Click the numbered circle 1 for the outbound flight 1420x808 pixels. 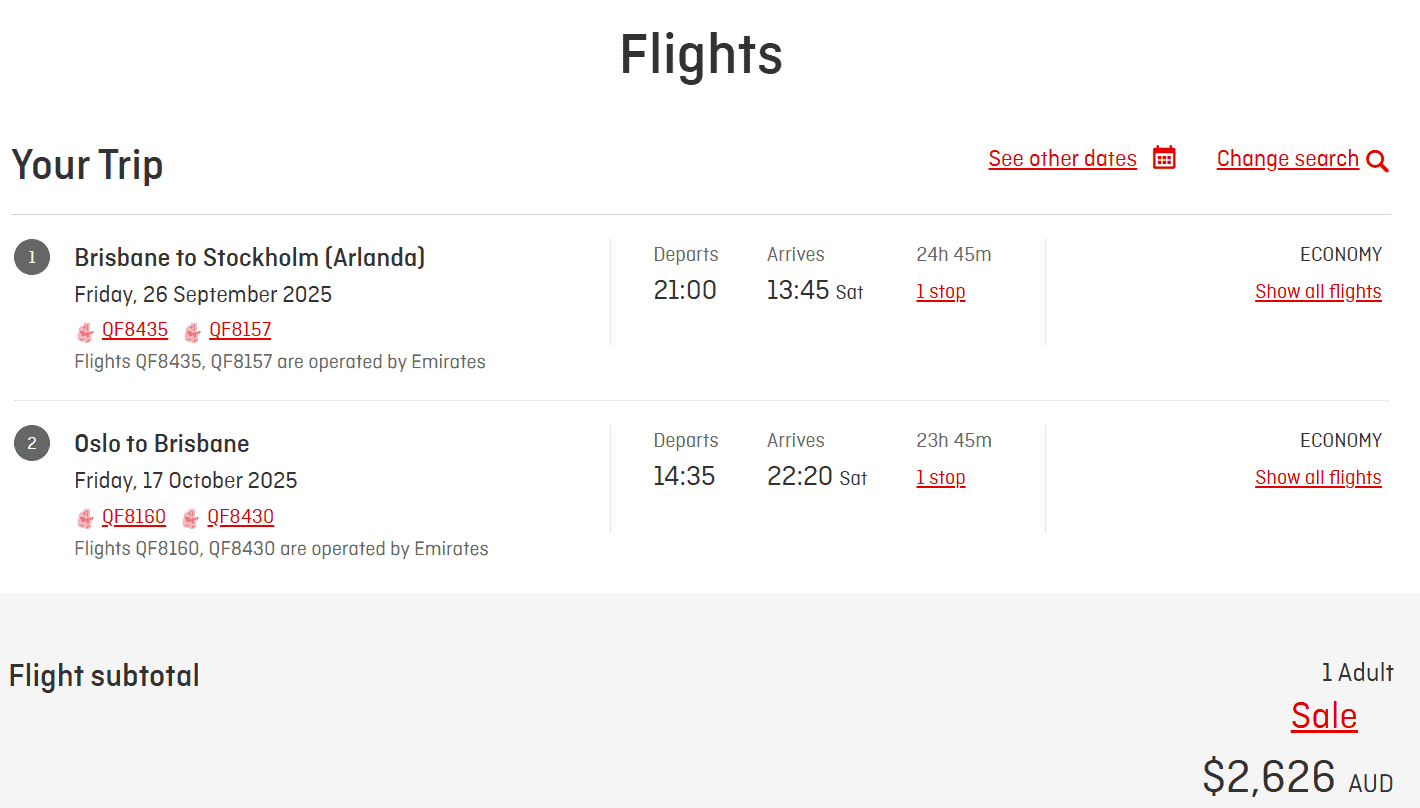coord(31,256)
